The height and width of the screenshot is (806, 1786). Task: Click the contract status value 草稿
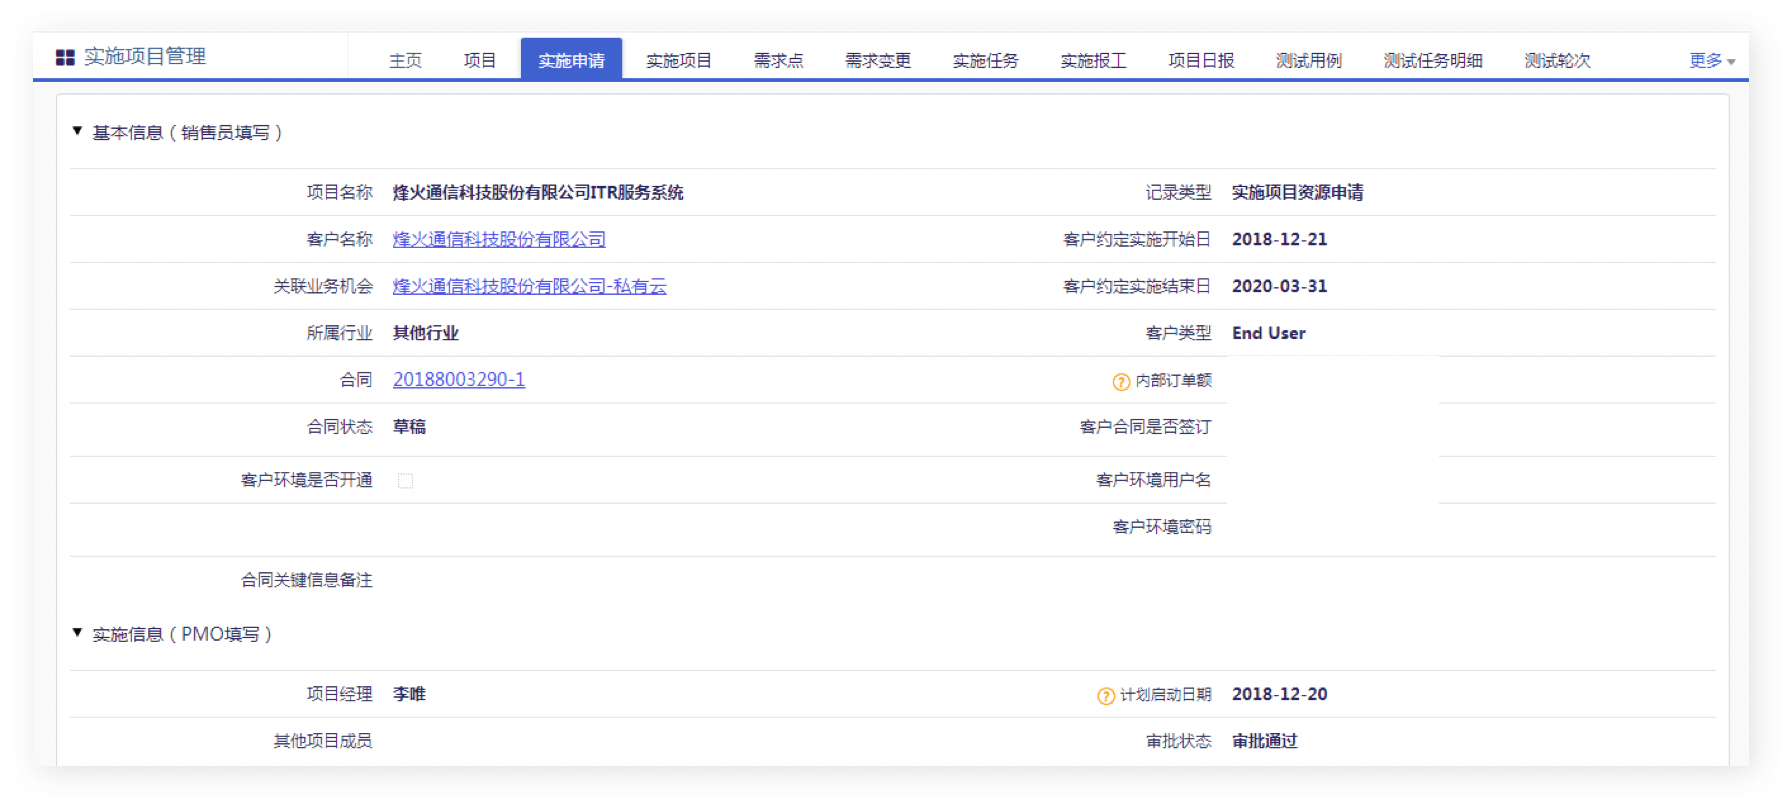pos(409,426)
